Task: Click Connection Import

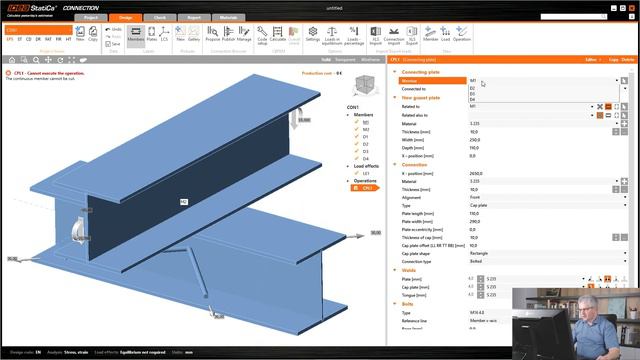Action: (x=394, y=36)
